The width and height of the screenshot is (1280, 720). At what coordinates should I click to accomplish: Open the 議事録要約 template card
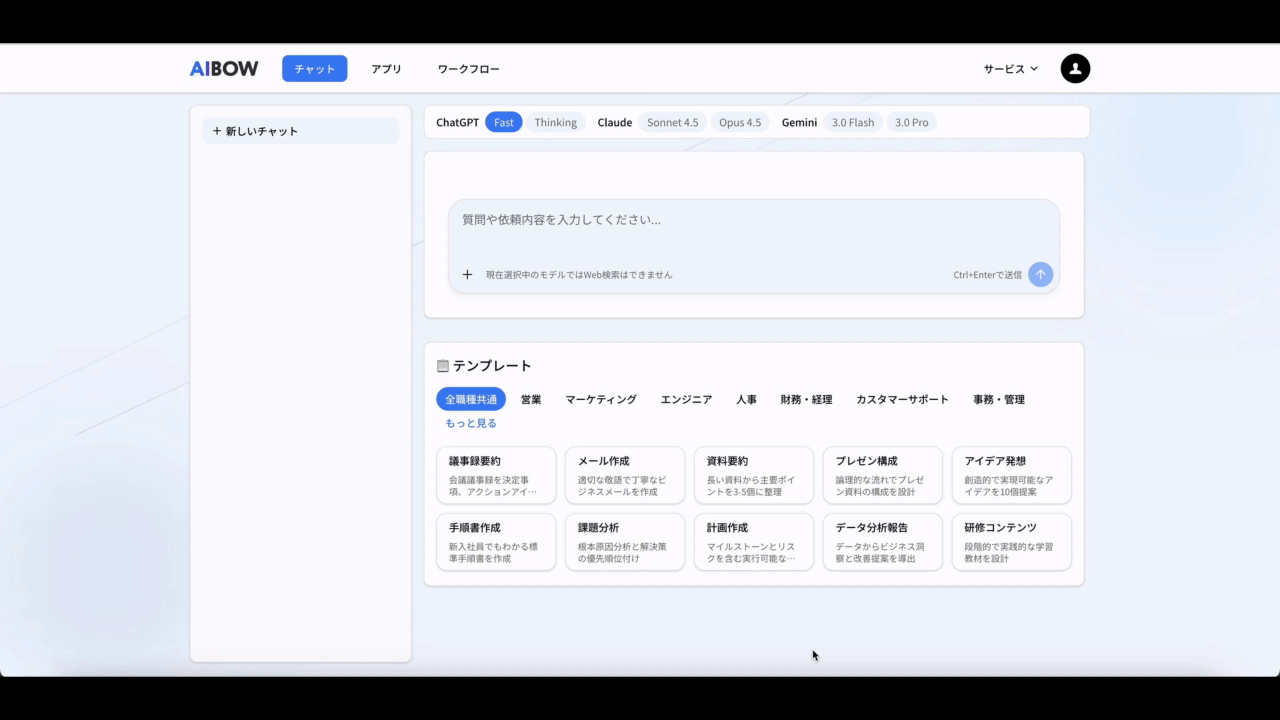[x=496, y=476]
